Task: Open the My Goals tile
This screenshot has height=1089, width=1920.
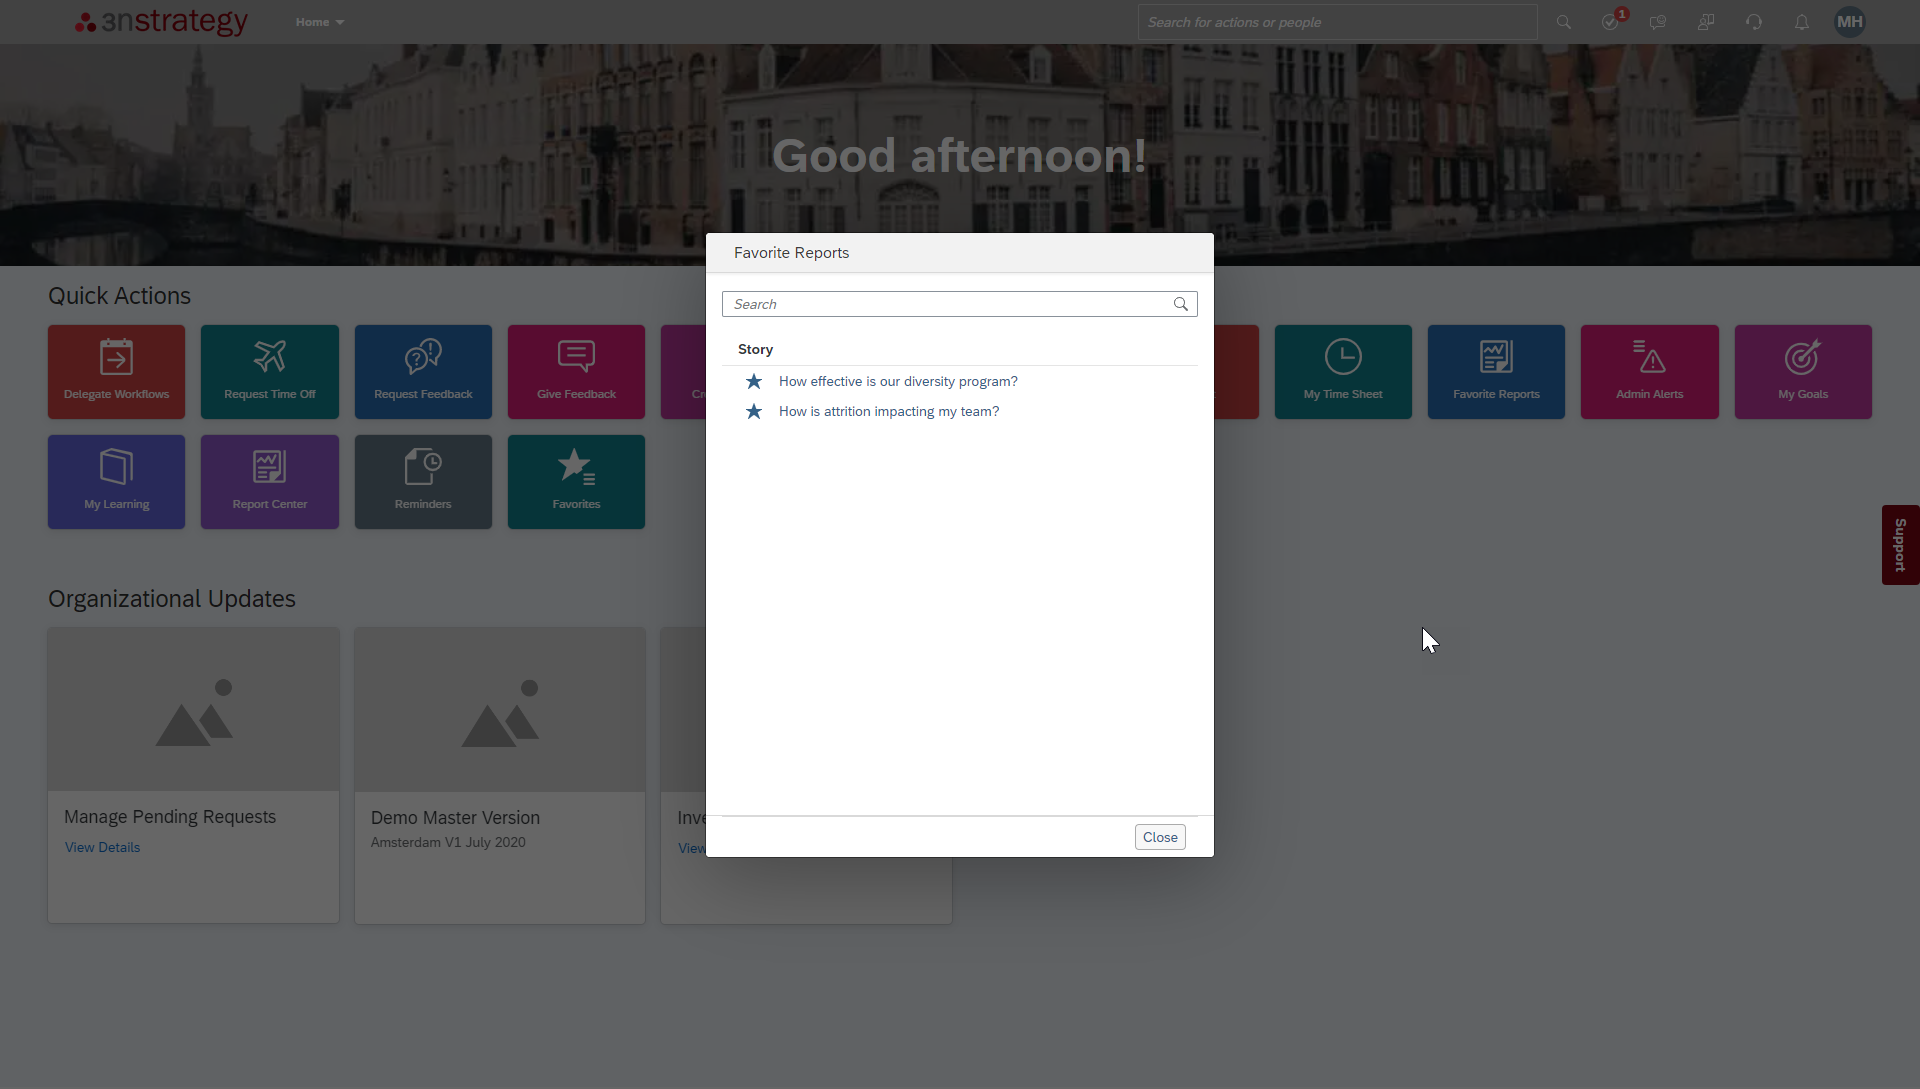Action: pos(1803,371)
